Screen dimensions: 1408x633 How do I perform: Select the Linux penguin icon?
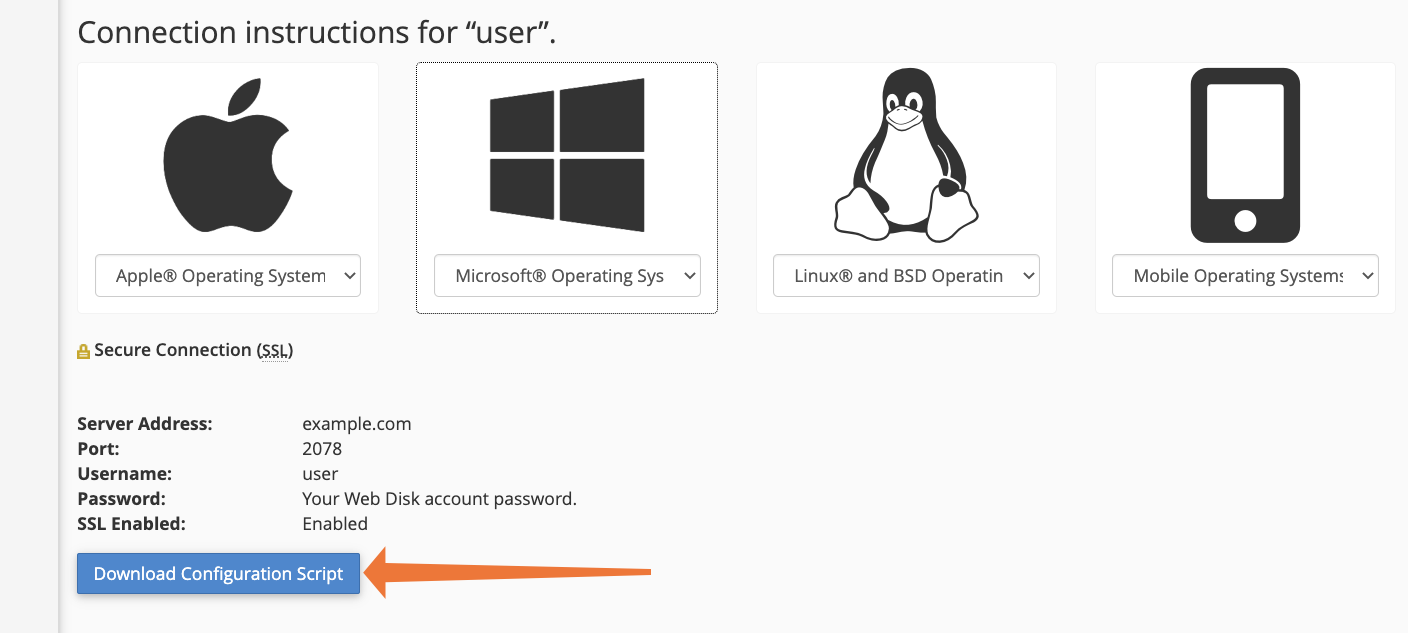[x=905, y=155]
